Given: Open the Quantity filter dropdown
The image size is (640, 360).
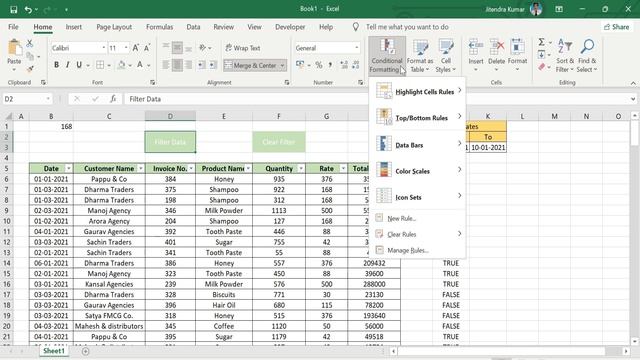Looking at the screenshot, I should [x=301, y=169].
